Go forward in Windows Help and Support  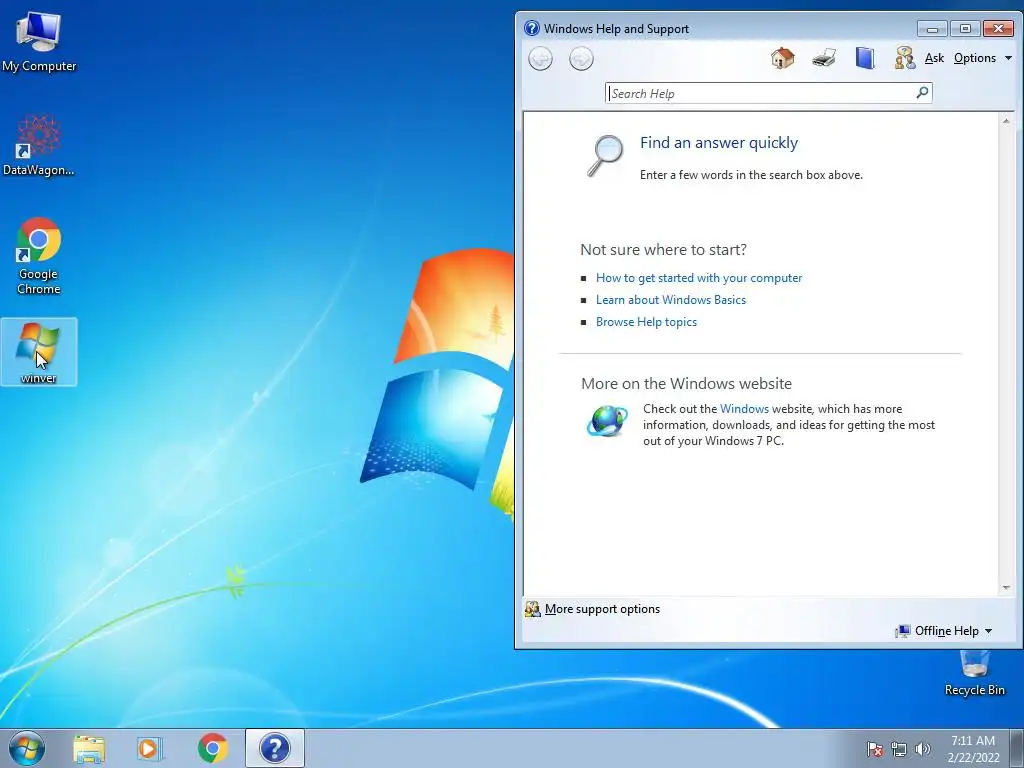tap(581, 59)
